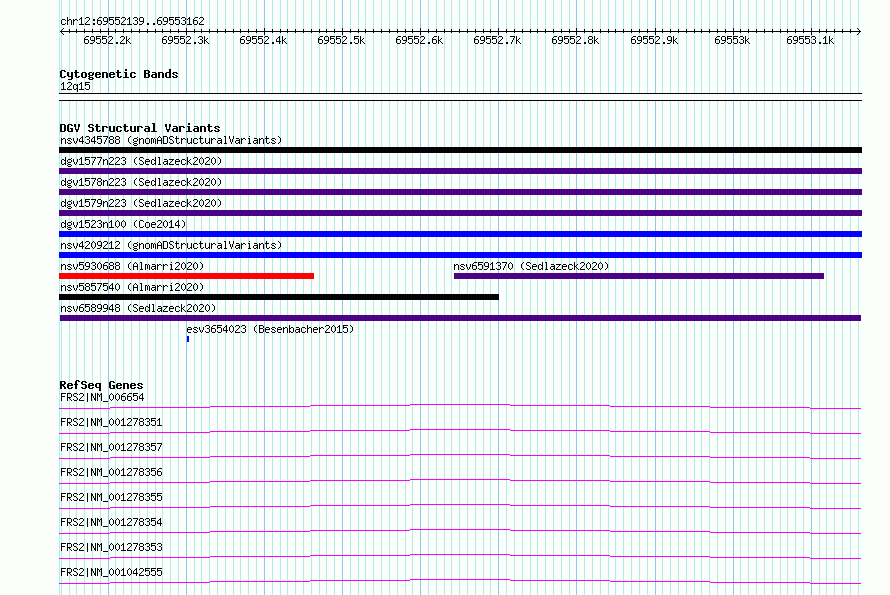The height and width of the screenshot is (595, 890).
Task: Open variant dgv1579n223 (Sedlazeck2020) label
Action: (141, 203)
